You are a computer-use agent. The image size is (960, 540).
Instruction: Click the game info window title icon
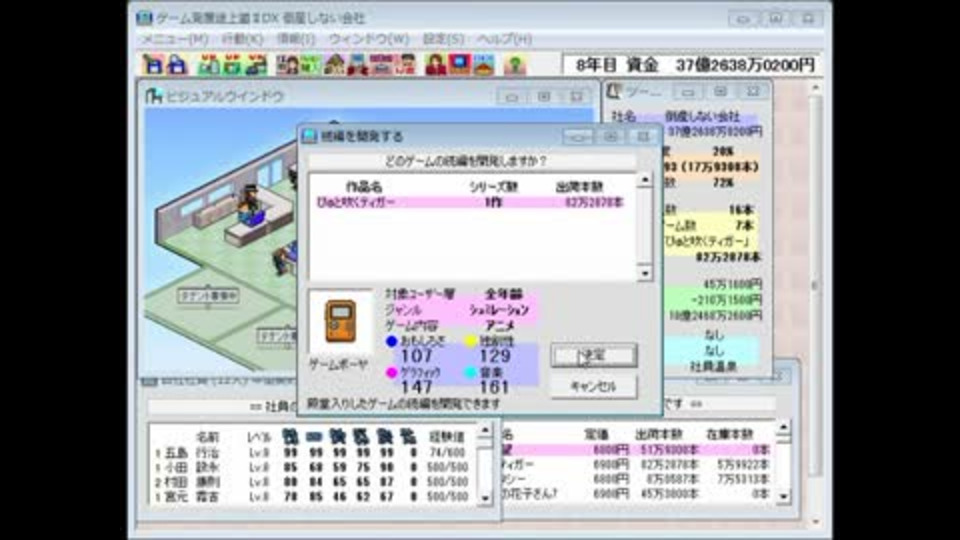click(x=614, y=92)
